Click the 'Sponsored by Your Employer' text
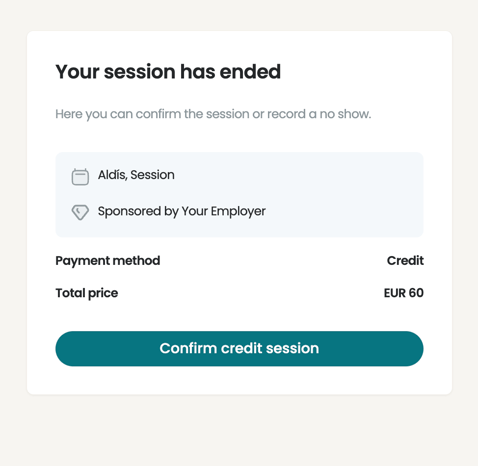Image resolution: width=478 pixels, height=466 pixels. [x=182, y=211]
